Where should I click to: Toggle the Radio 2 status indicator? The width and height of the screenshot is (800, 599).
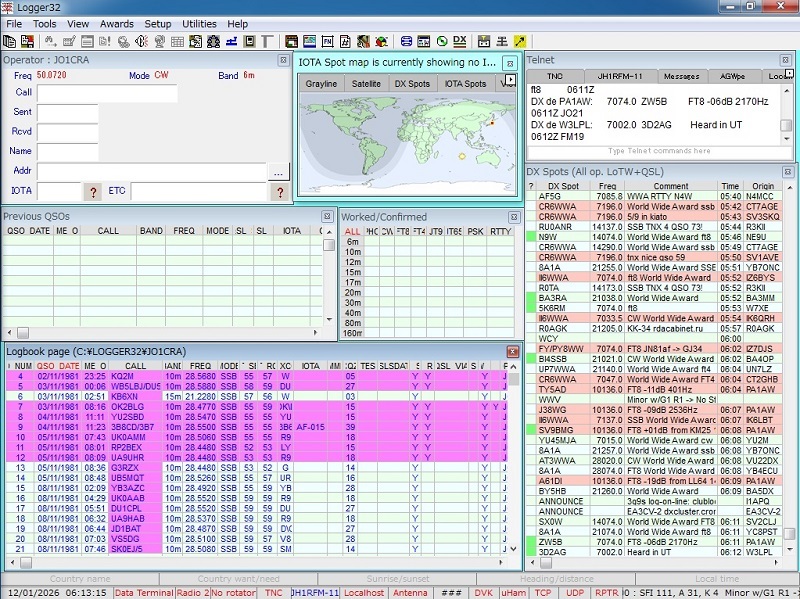click(x=192, y=592)
